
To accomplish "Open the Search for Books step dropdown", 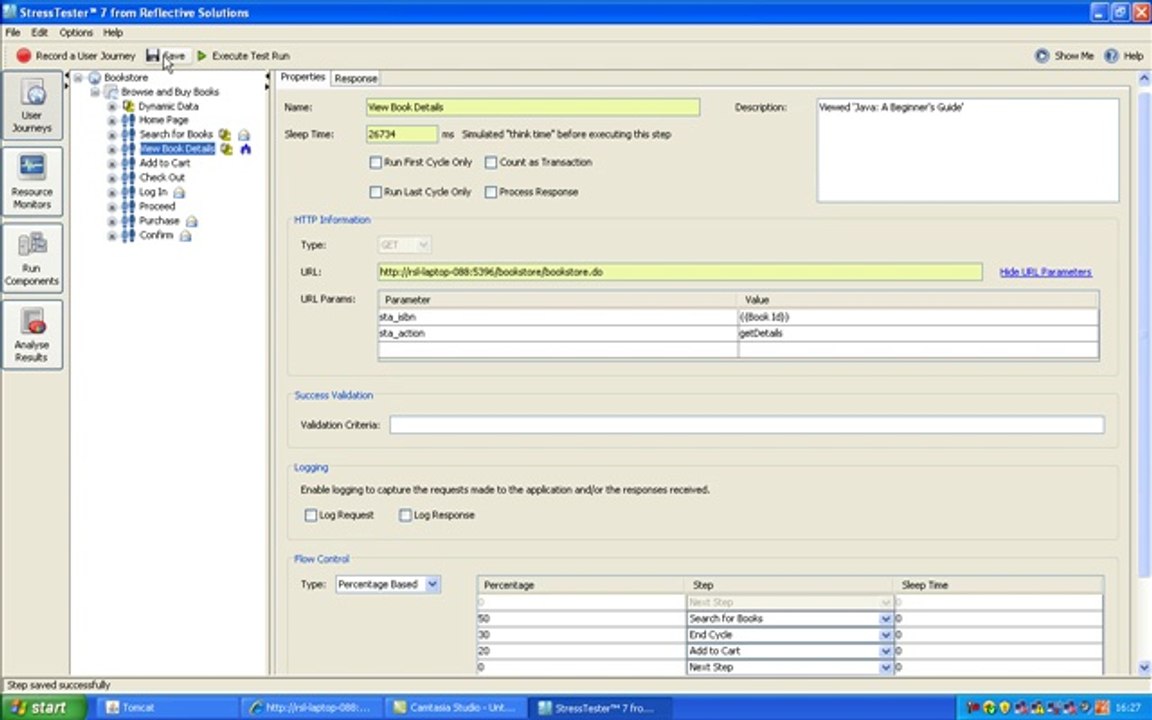I will [885, 619].
